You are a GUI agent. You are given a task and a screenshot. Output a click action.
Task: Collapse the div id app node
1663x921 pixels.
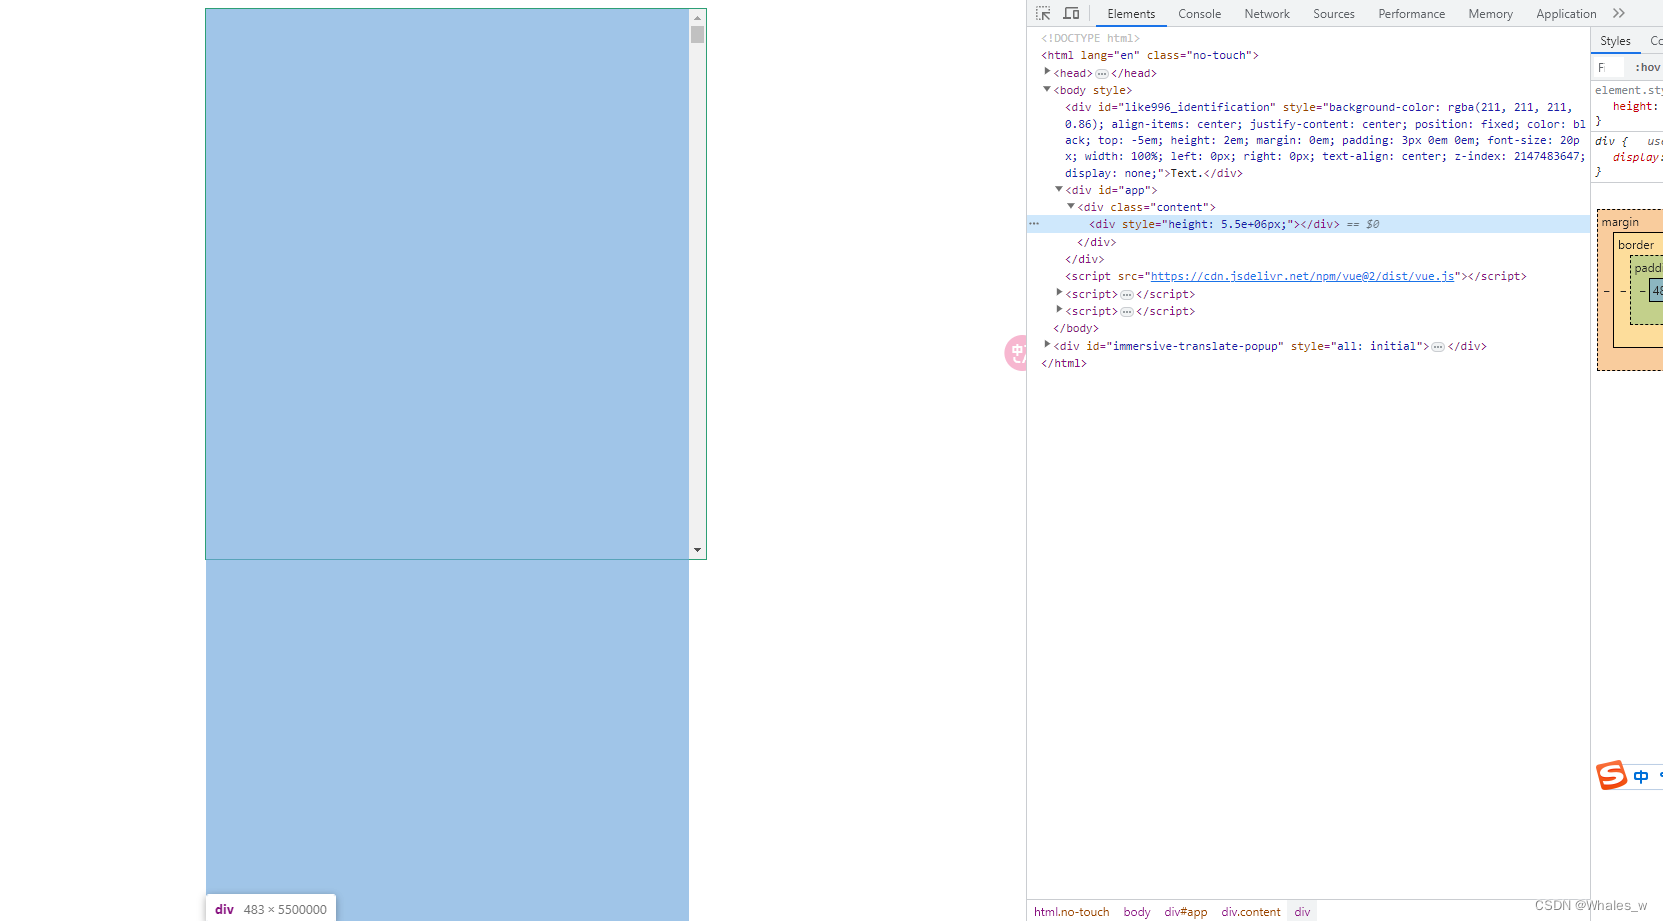[x=1059, y=189]
